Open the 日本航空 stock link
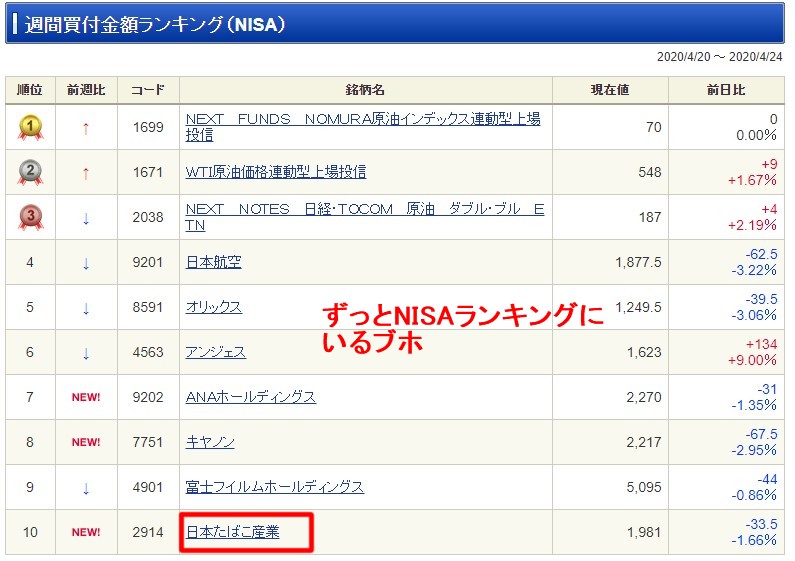This screenshot has width=795, height=561. 213,262
